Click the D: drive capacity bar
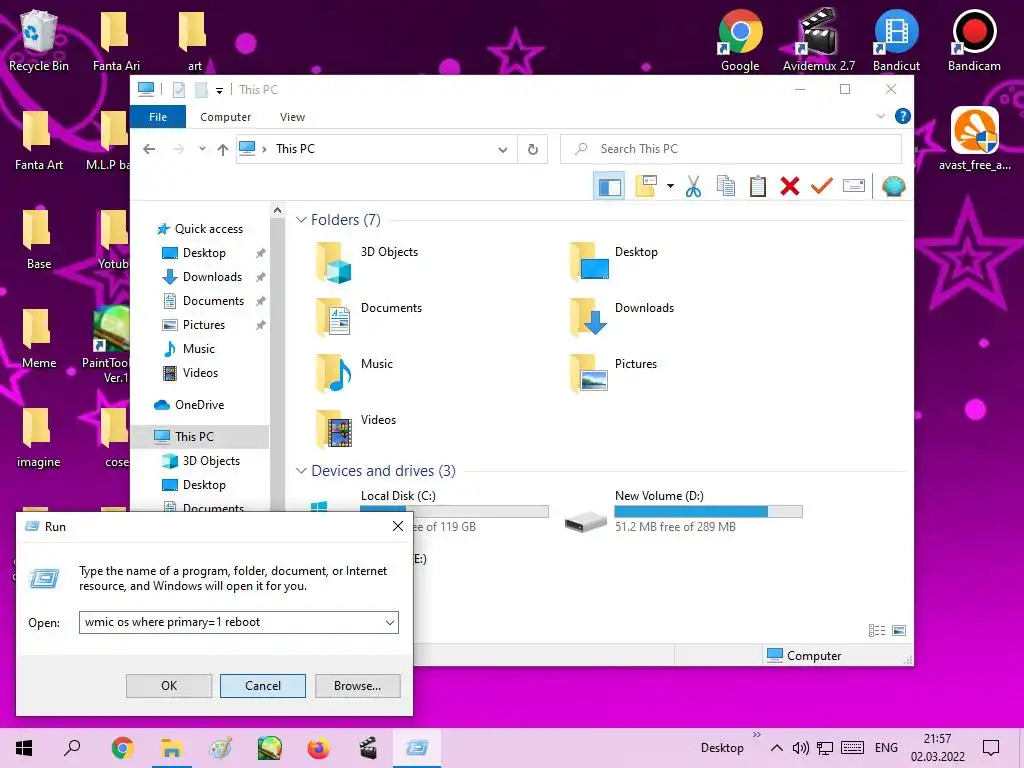The height and width of the screenshot is (768, 1024). coord(709,511)
